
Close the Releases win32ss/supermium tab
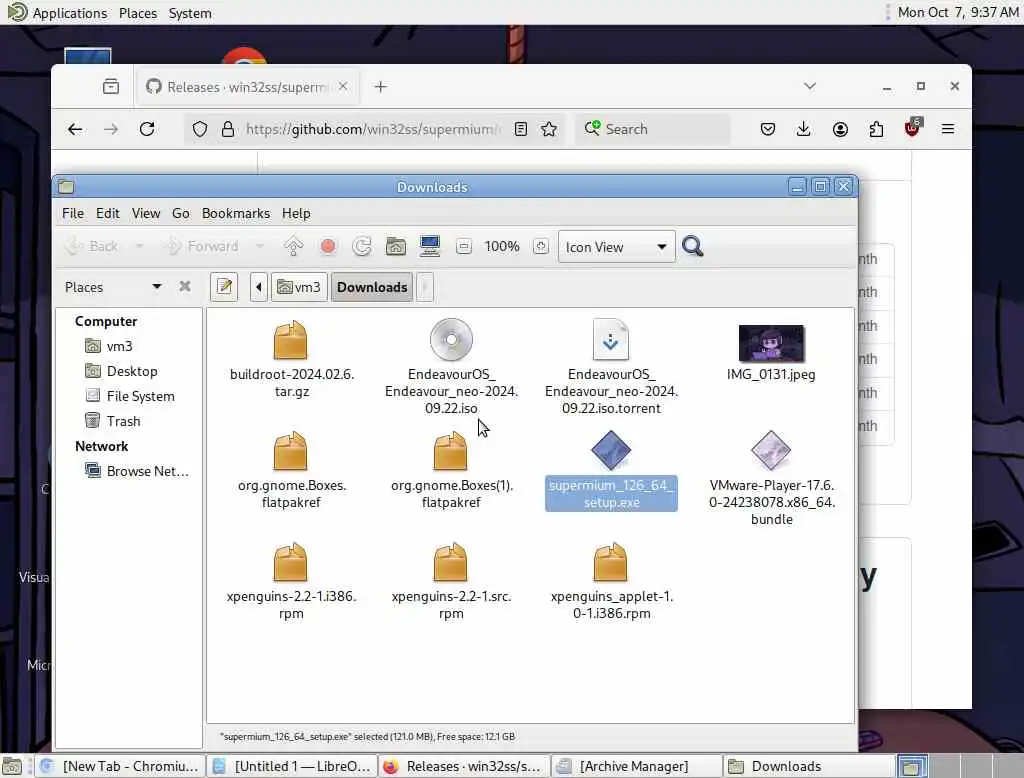tap(343, 86)
